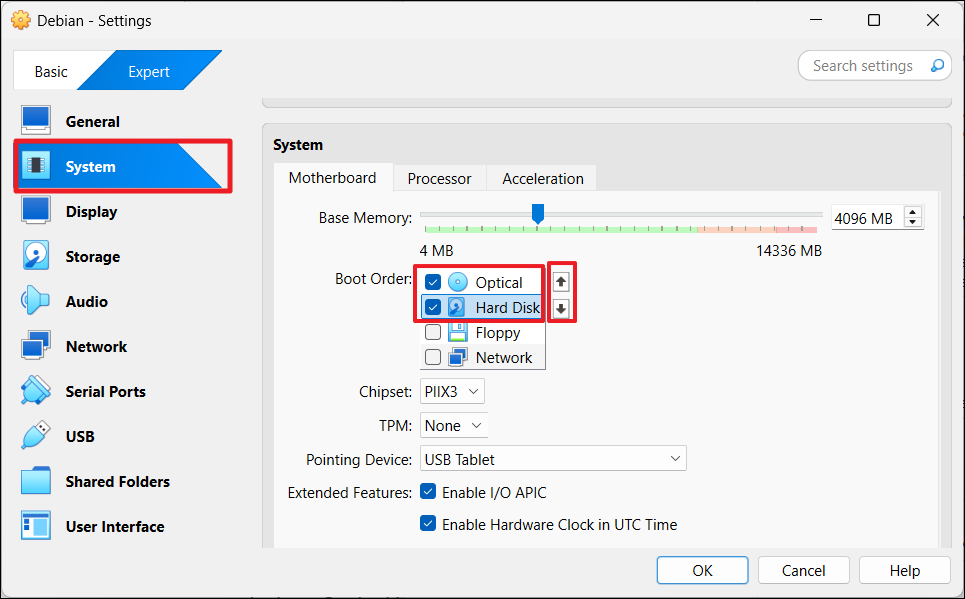Move boot item up with arrow
This screenshot has height=599, width=965.
[x=561, y=282]
